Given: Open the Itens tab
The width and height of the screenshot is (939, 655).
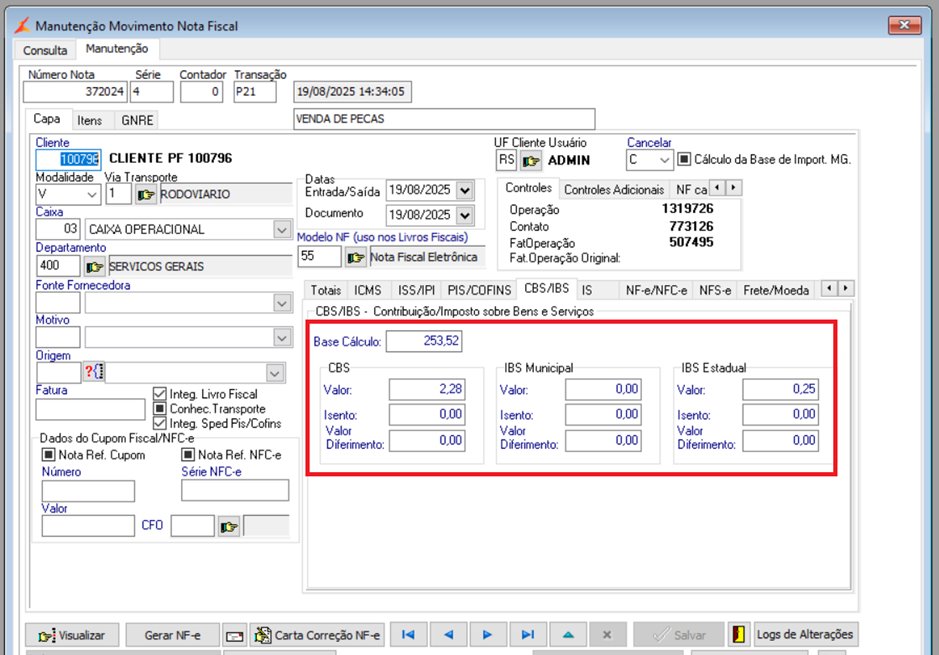Looking at the screenshot, I should (89, 120).
